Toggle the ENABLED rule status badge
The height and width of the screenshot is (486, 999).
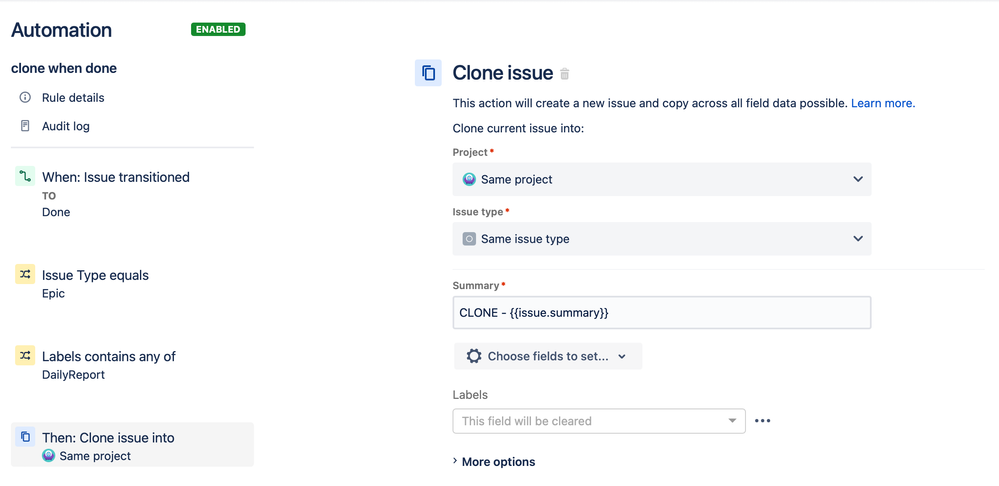(218, 29)
